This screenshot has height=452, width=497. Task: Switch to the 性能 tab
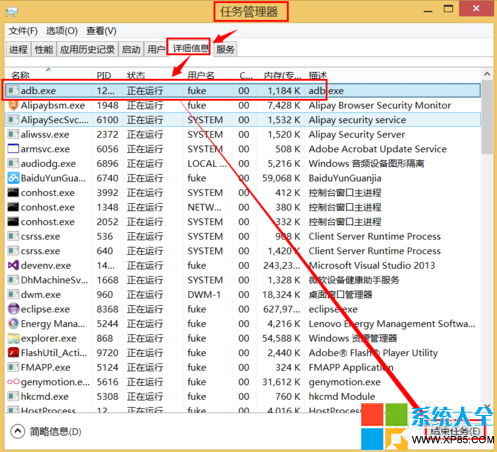pos(44,49)
